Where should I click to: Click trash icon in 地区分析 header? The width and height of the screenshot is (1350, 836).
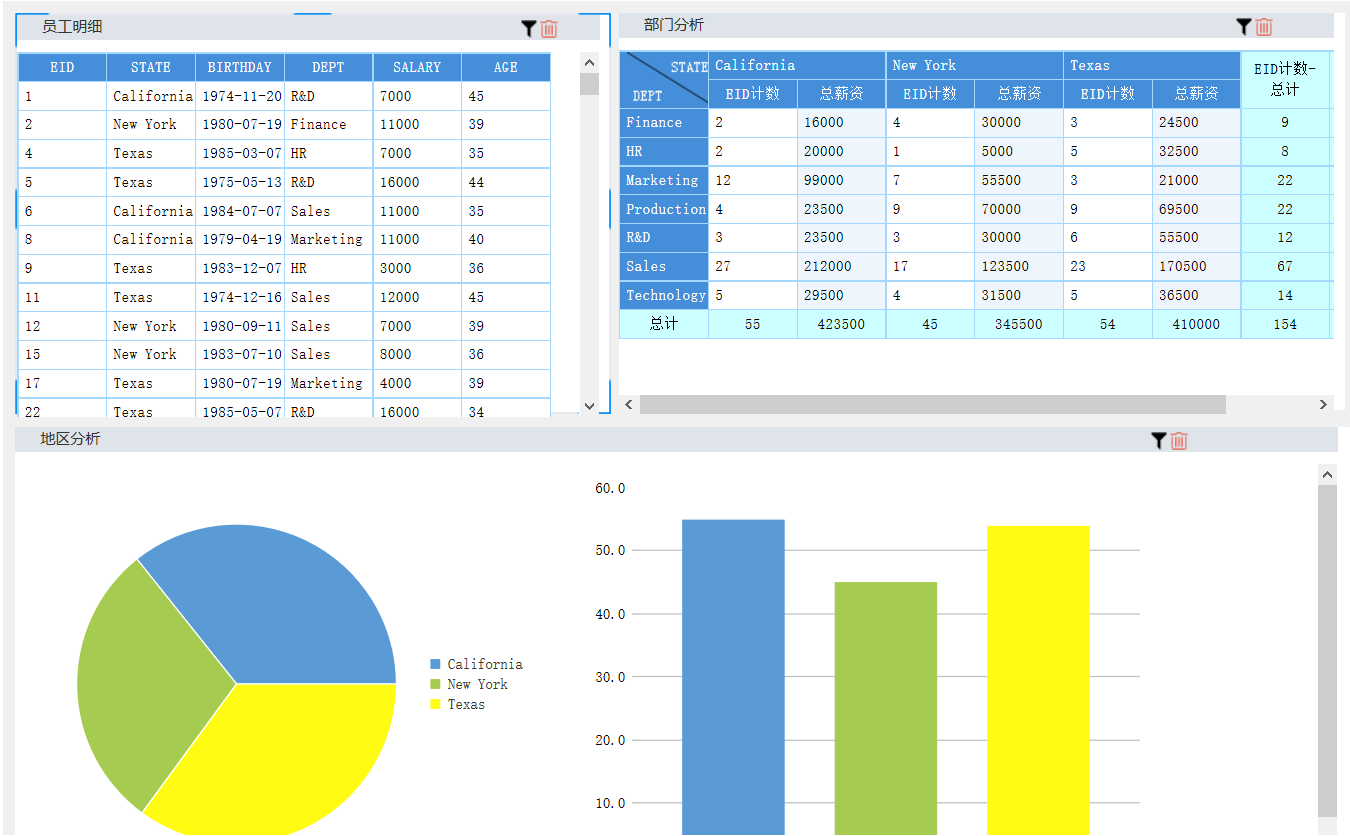click(1179, 440)
